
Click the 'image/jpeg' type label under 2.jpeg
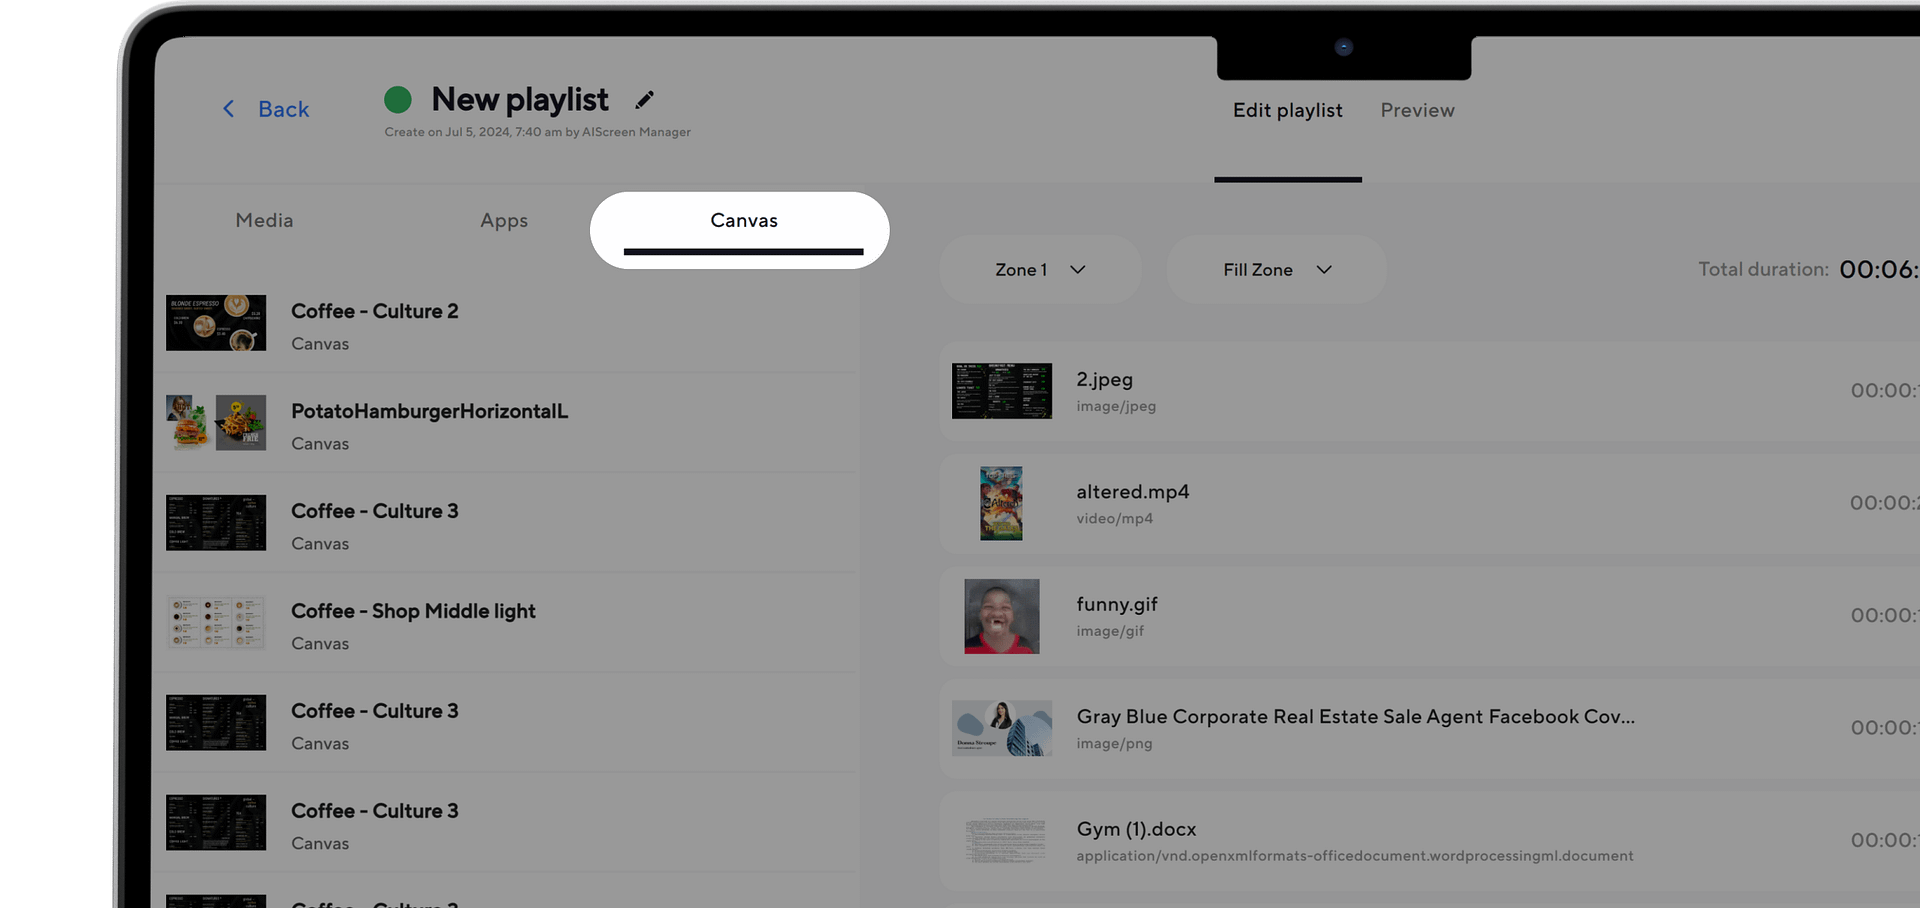(1116, 406)
